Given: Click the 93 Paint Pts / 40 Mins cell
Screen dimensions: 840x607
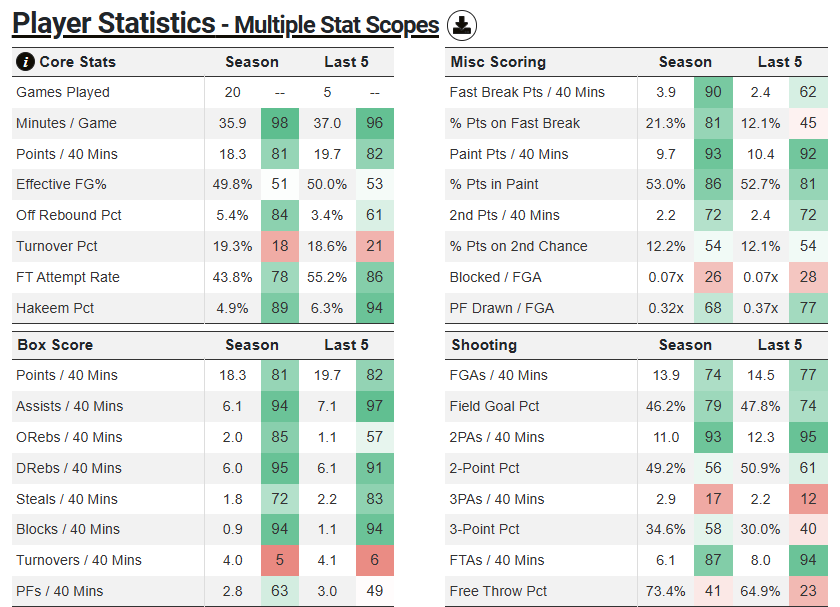Looking at the screenshot, I should pos(713,154).
